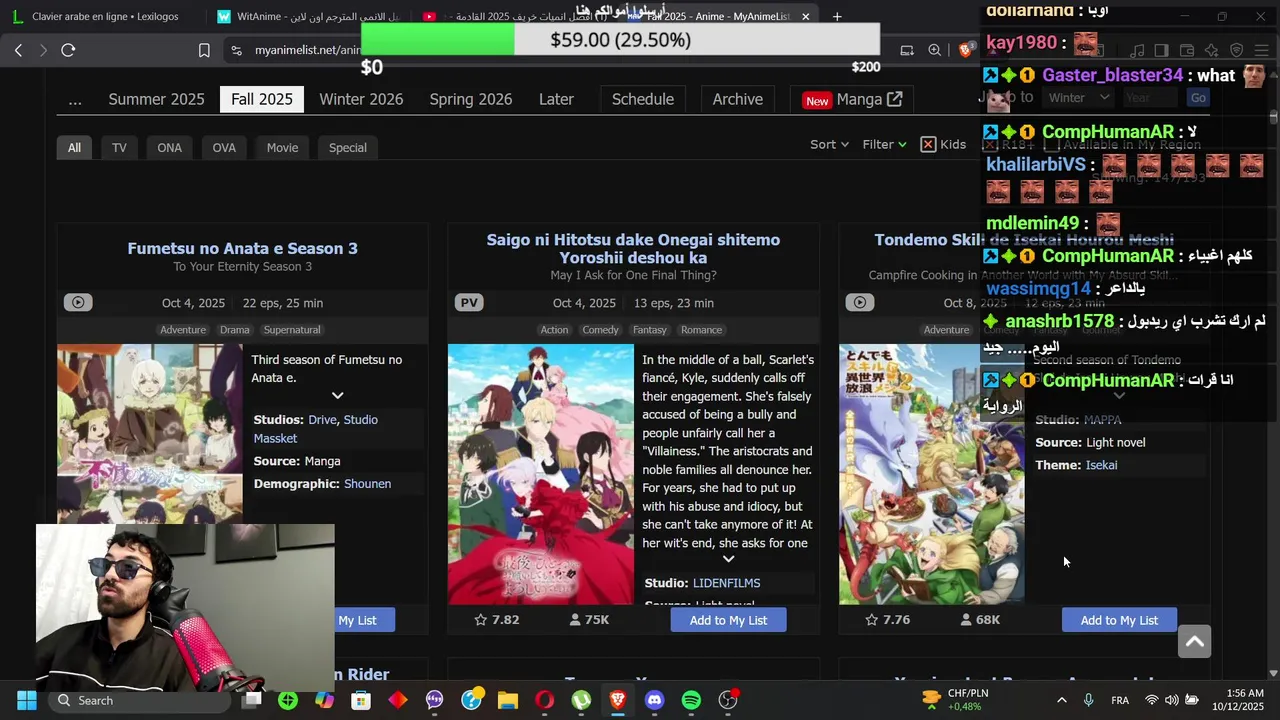Select the All type filter
Screen dimensions: 1280x720
pyautogui.click(x=74, y=147)
